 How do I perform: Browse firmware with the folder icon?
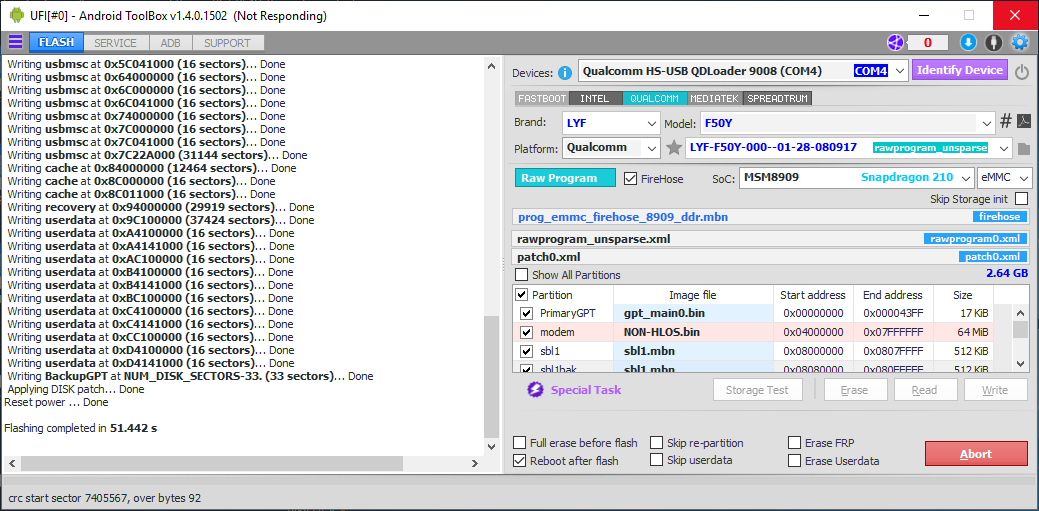click(x=1024, y=148)
